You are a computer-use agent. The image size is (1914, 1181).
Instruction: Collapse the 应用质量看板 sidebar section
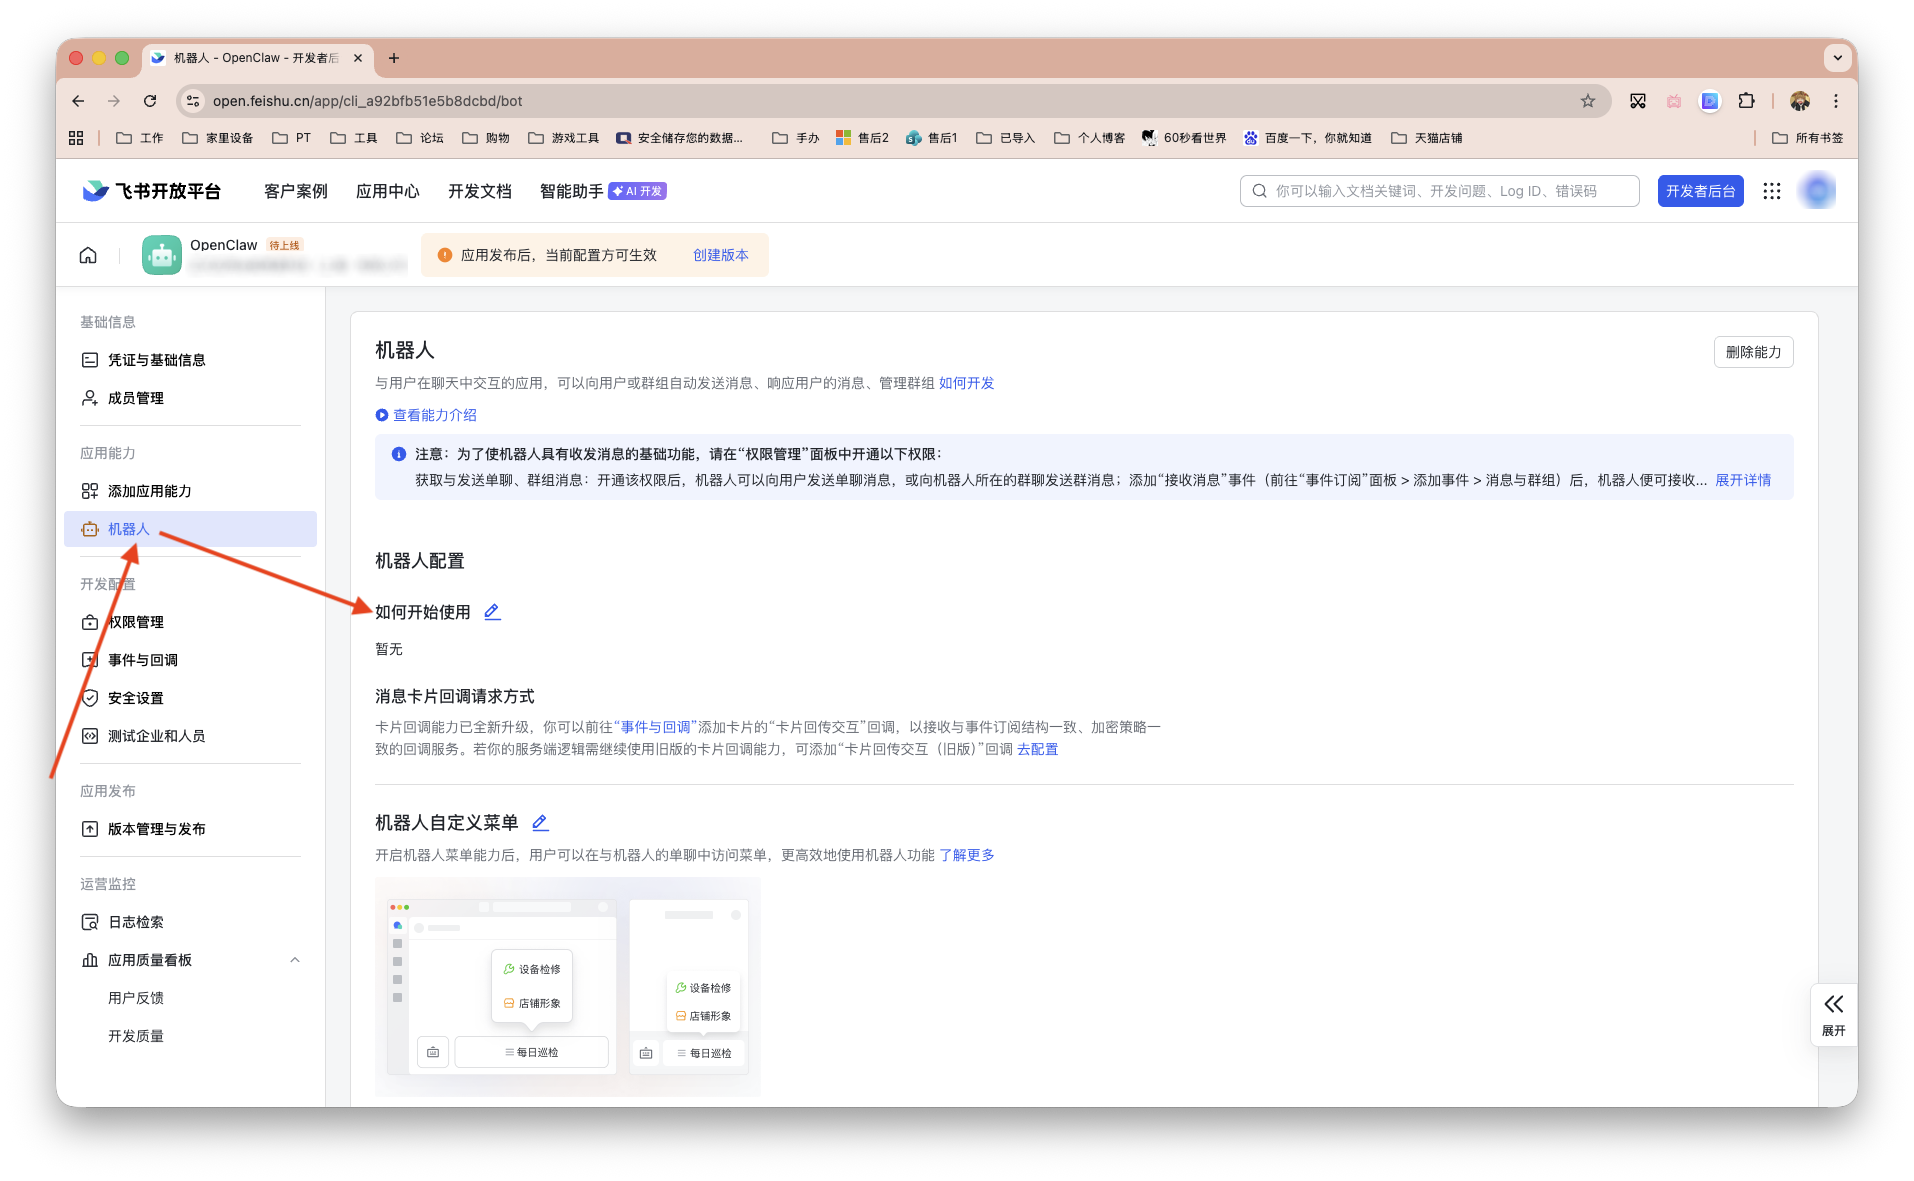coord(295,960)
